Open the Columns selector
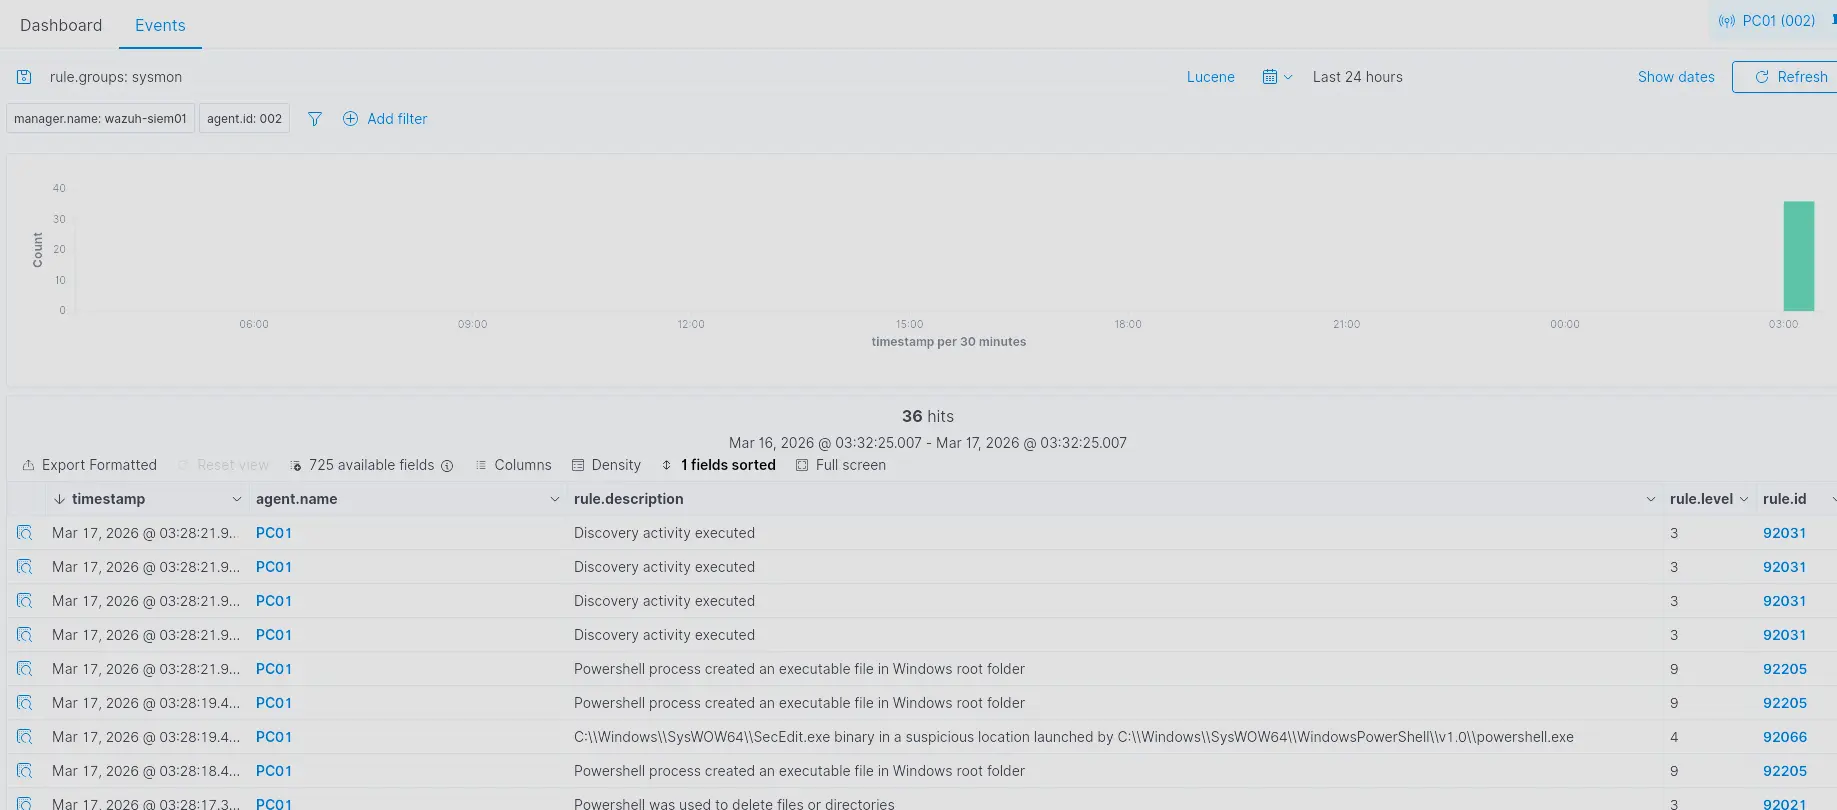 (x=513, y=465)
